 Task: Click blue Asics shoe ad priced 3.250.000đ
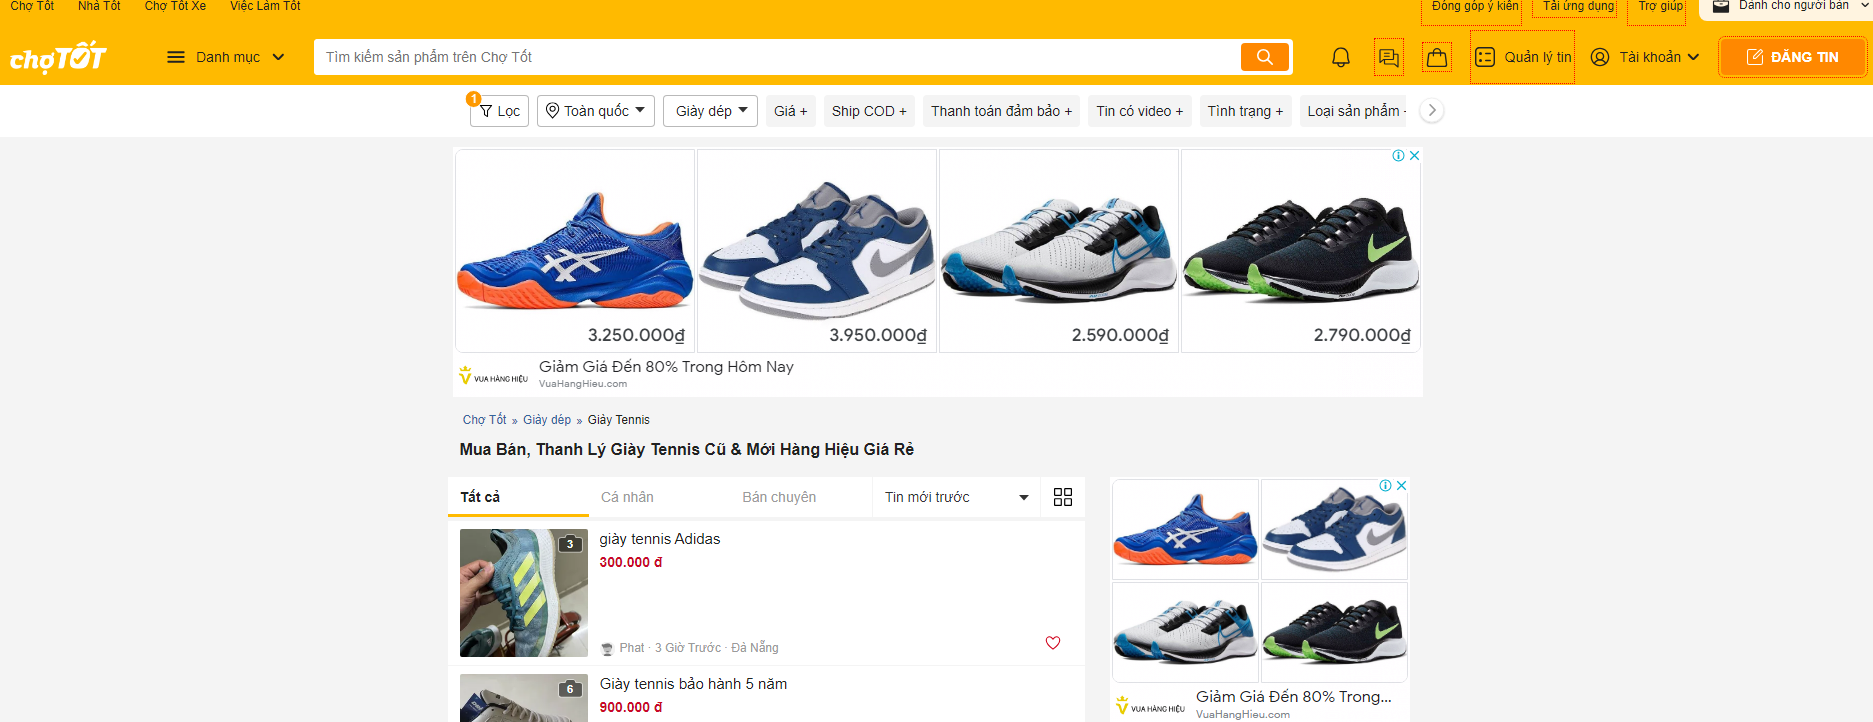point(575,251)
